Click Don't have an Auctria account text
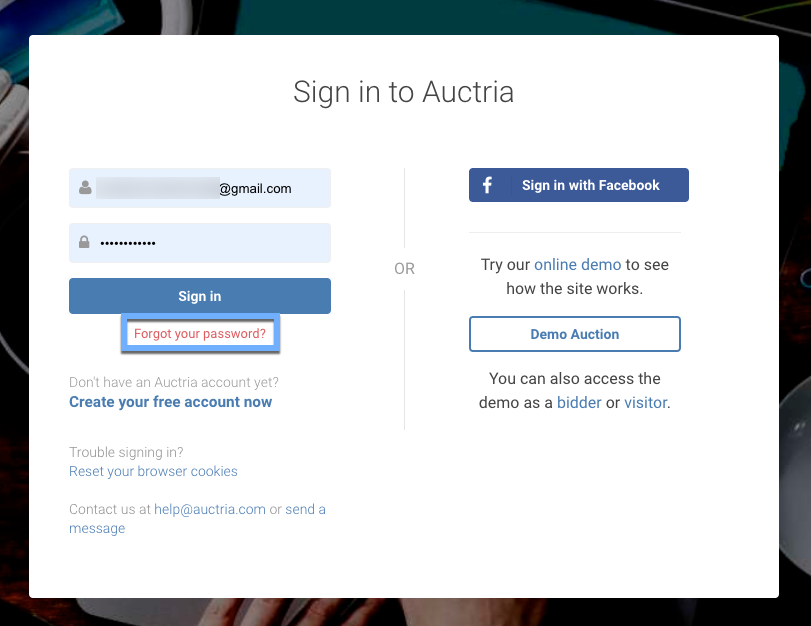Screen dimensions: 811x626 [x=174, y=382]
